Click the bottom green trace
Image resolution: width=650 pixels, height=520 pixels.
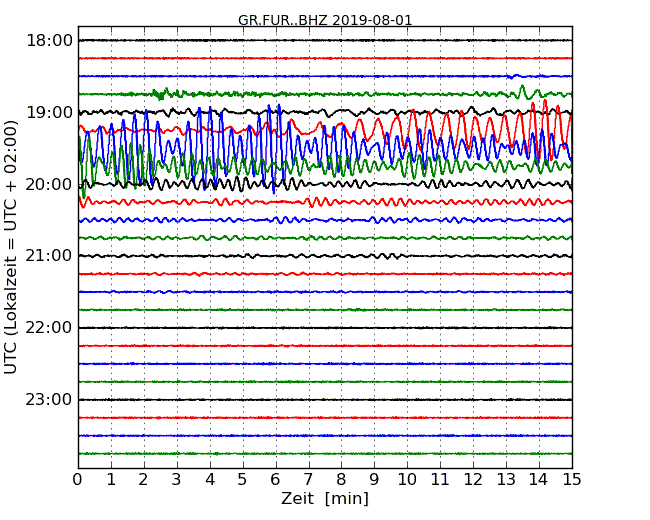coord(325,454)
